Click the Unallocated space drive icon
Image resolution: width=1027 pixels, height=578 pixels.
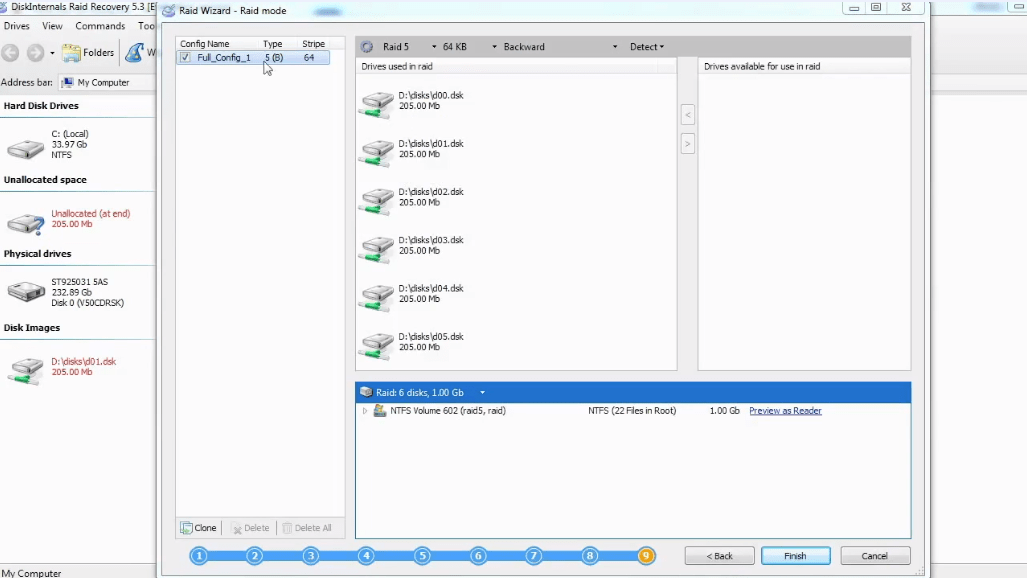(25, 223)
